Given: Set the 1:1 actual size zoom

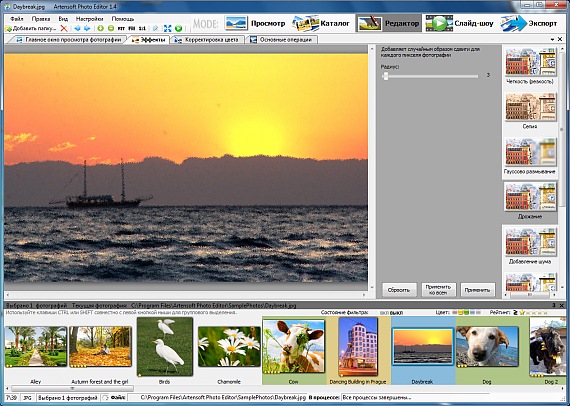Looking at the screenshot, I should [x=142, y=28].
